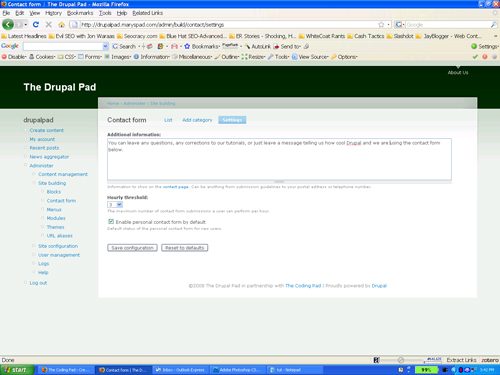The width and height of the screenshot is (500, 375).
Task: Click the Create content link
Action: click(47, 130)
